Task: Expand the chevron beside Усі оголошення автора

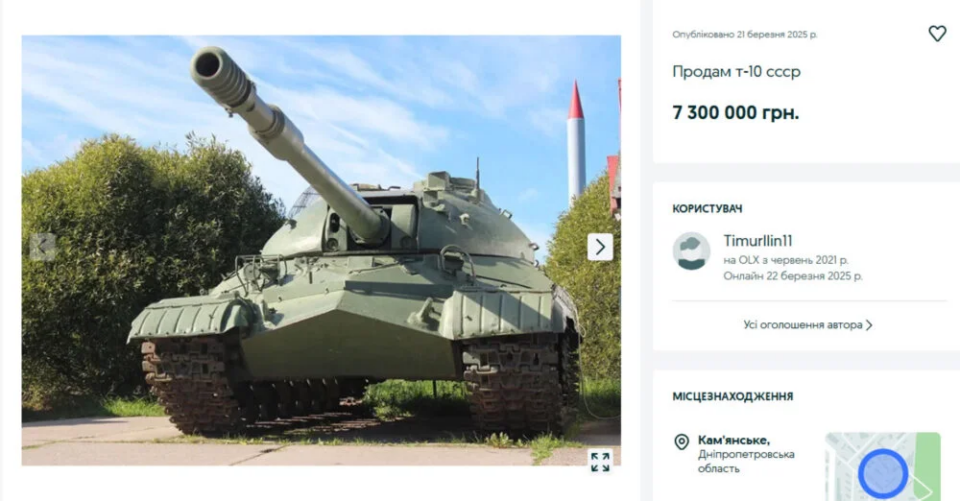Action: click(x=869, y=325)
